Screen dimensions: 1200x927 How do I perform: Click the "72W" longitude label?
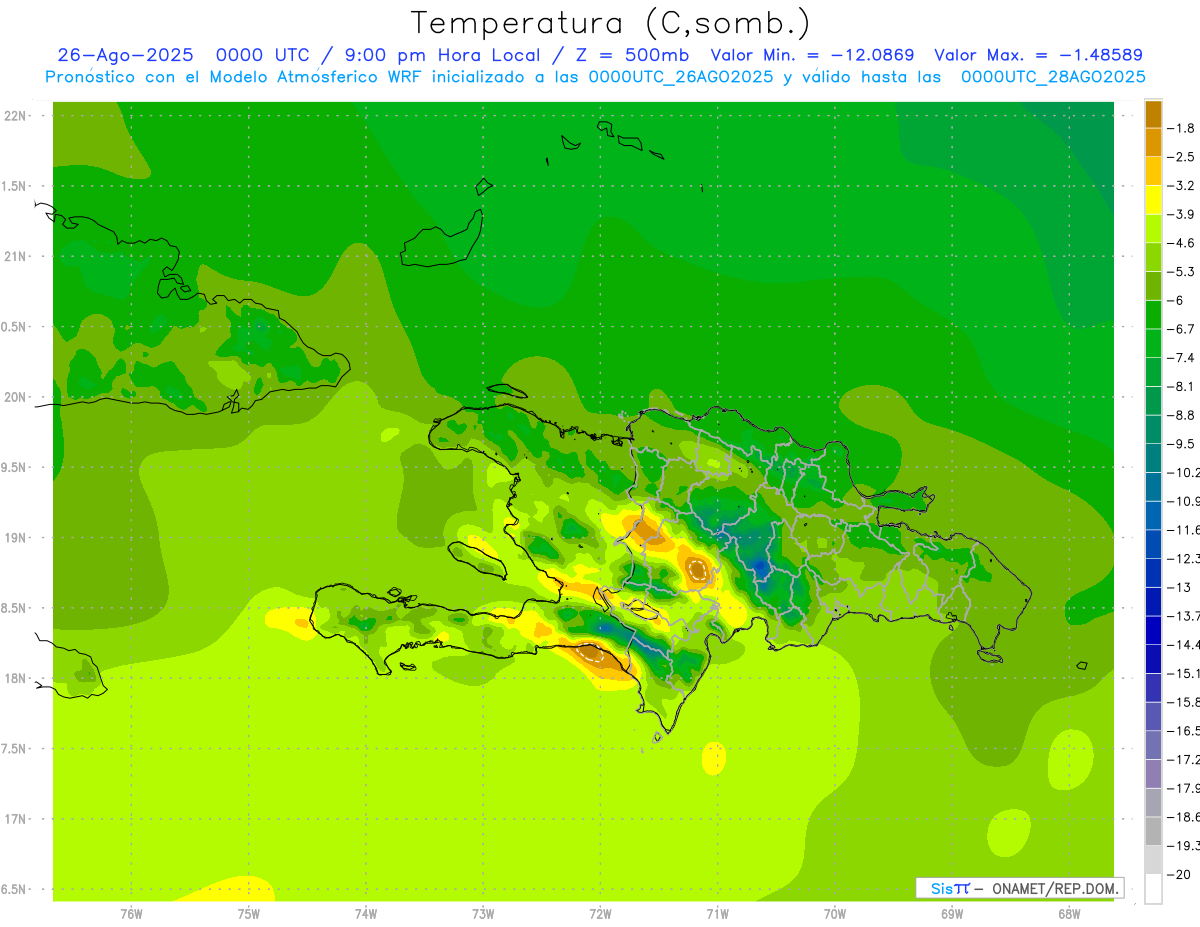coord(600,913)
